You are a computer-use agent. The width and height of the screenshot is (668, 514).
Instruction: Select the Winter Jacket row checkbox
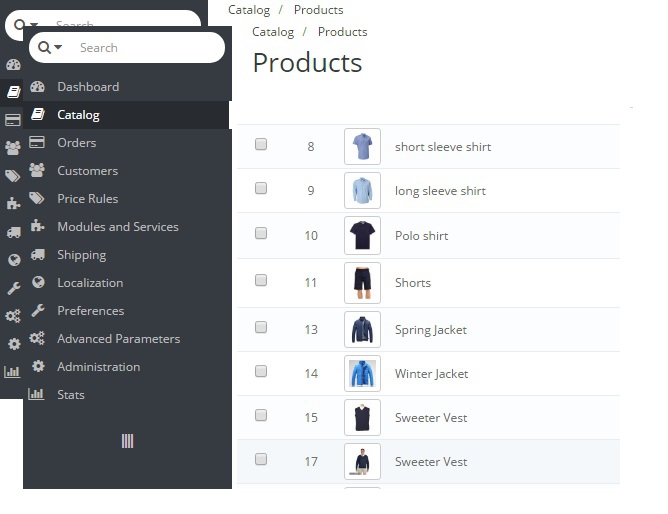261,372
